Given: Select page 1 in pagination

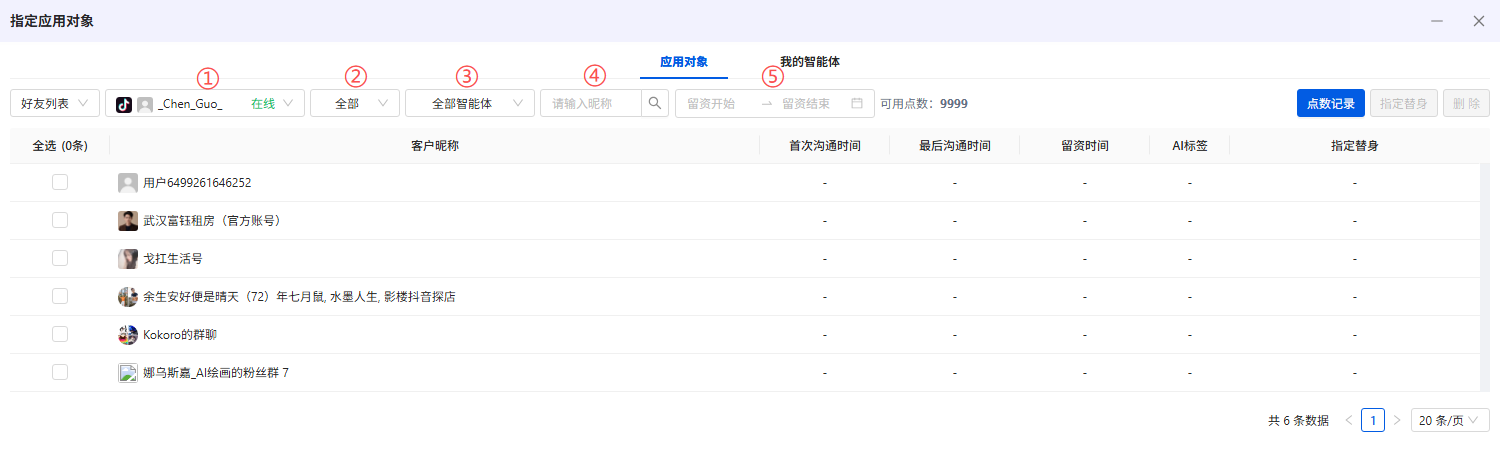Looking at the screenshot, I should 1373,420.
